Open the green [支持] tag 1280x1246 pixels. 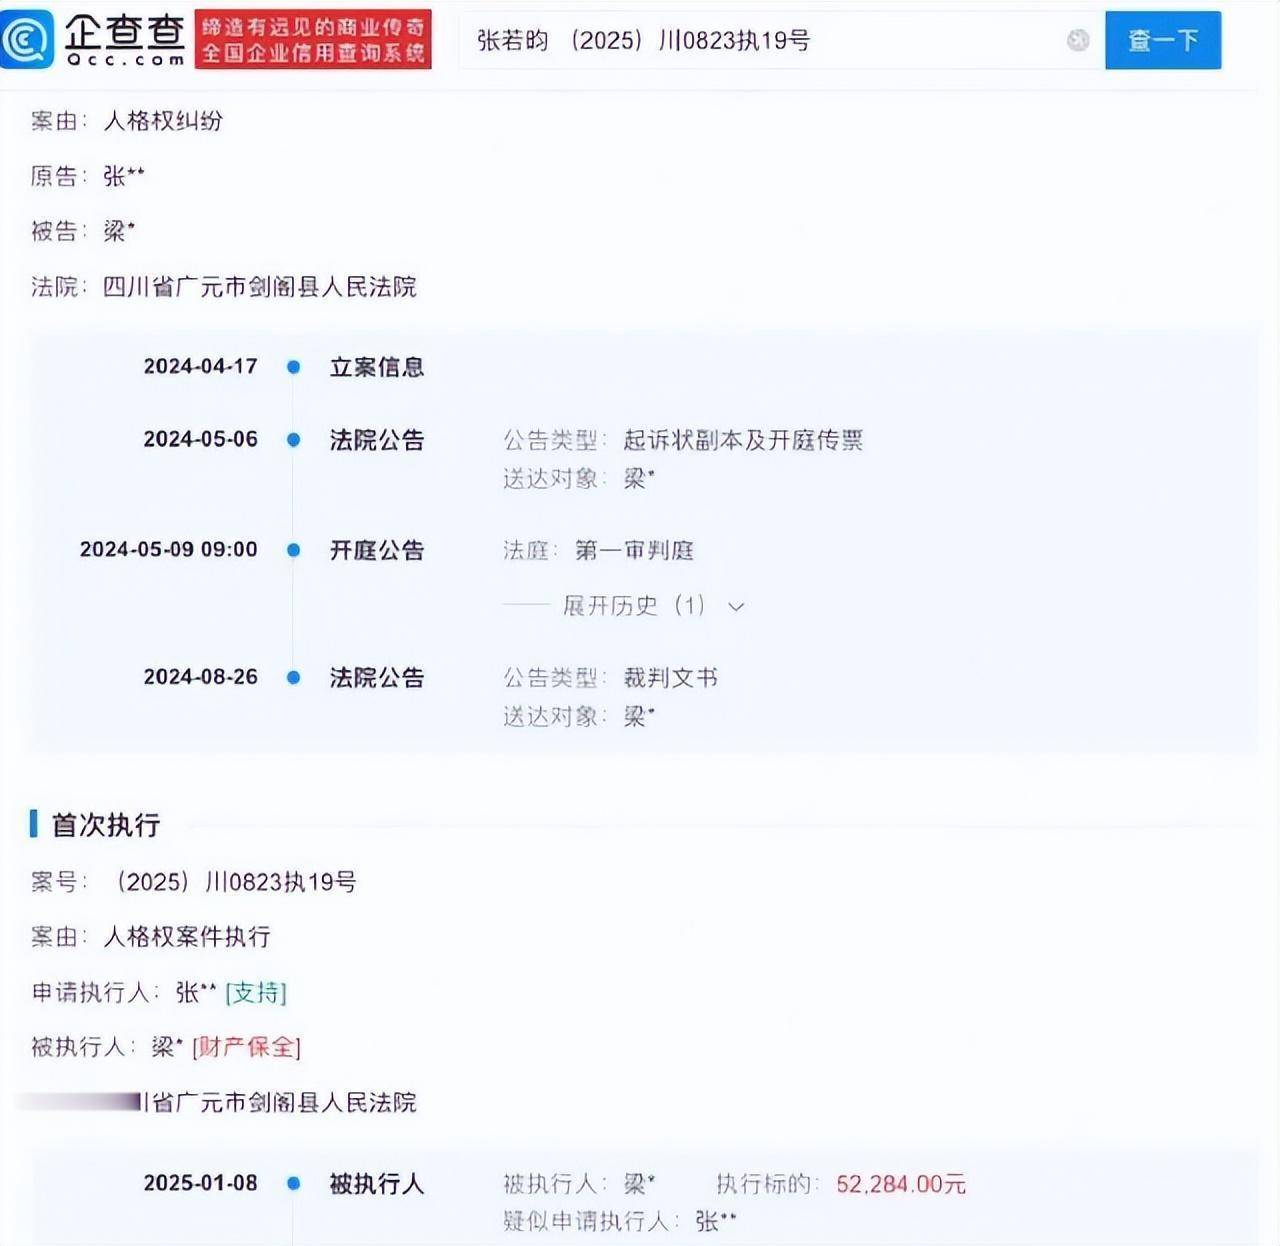[256, 992]
